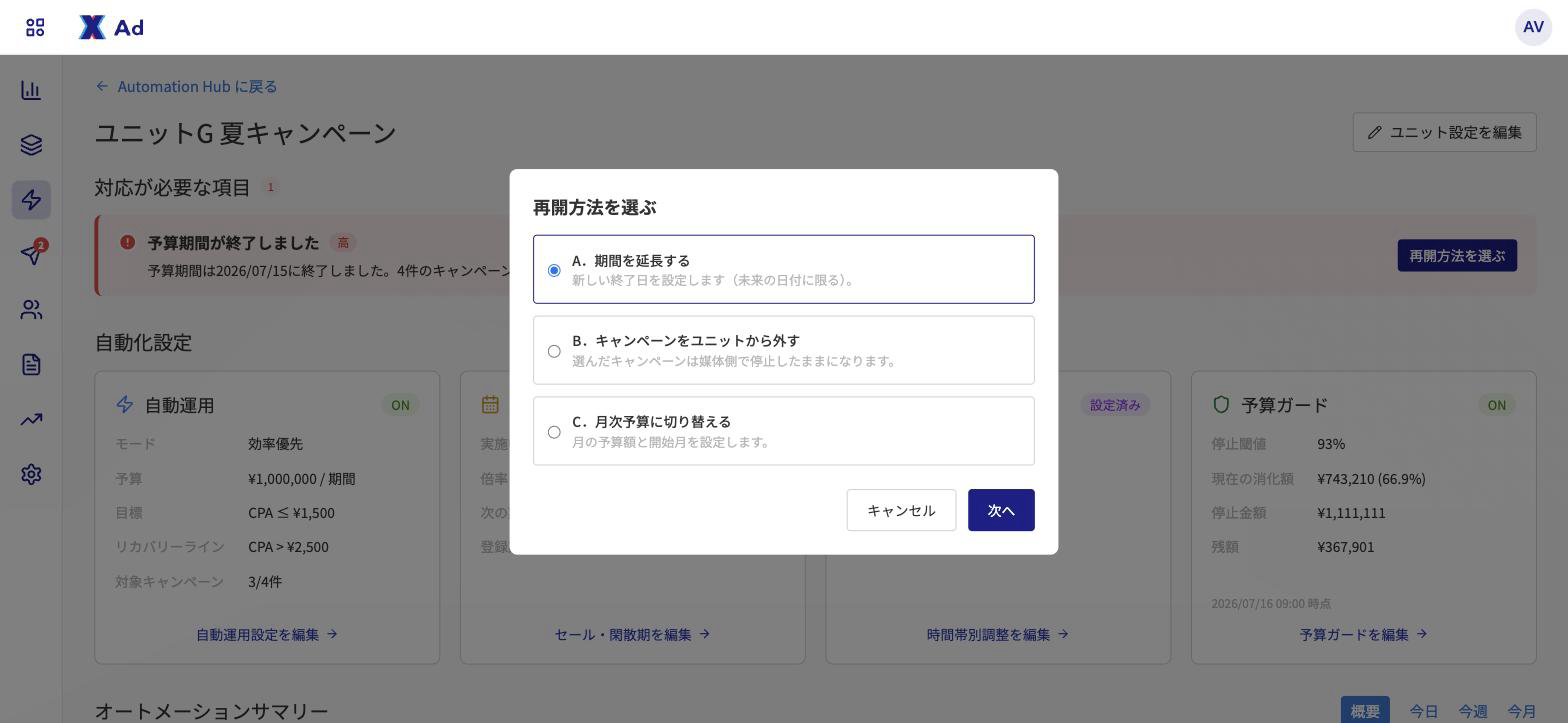Open the AV user avatar

1533,27
